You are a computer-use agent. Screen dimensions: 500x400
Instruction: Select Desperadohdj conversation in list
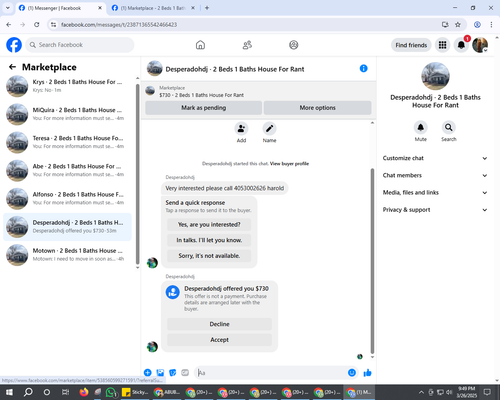67,227
